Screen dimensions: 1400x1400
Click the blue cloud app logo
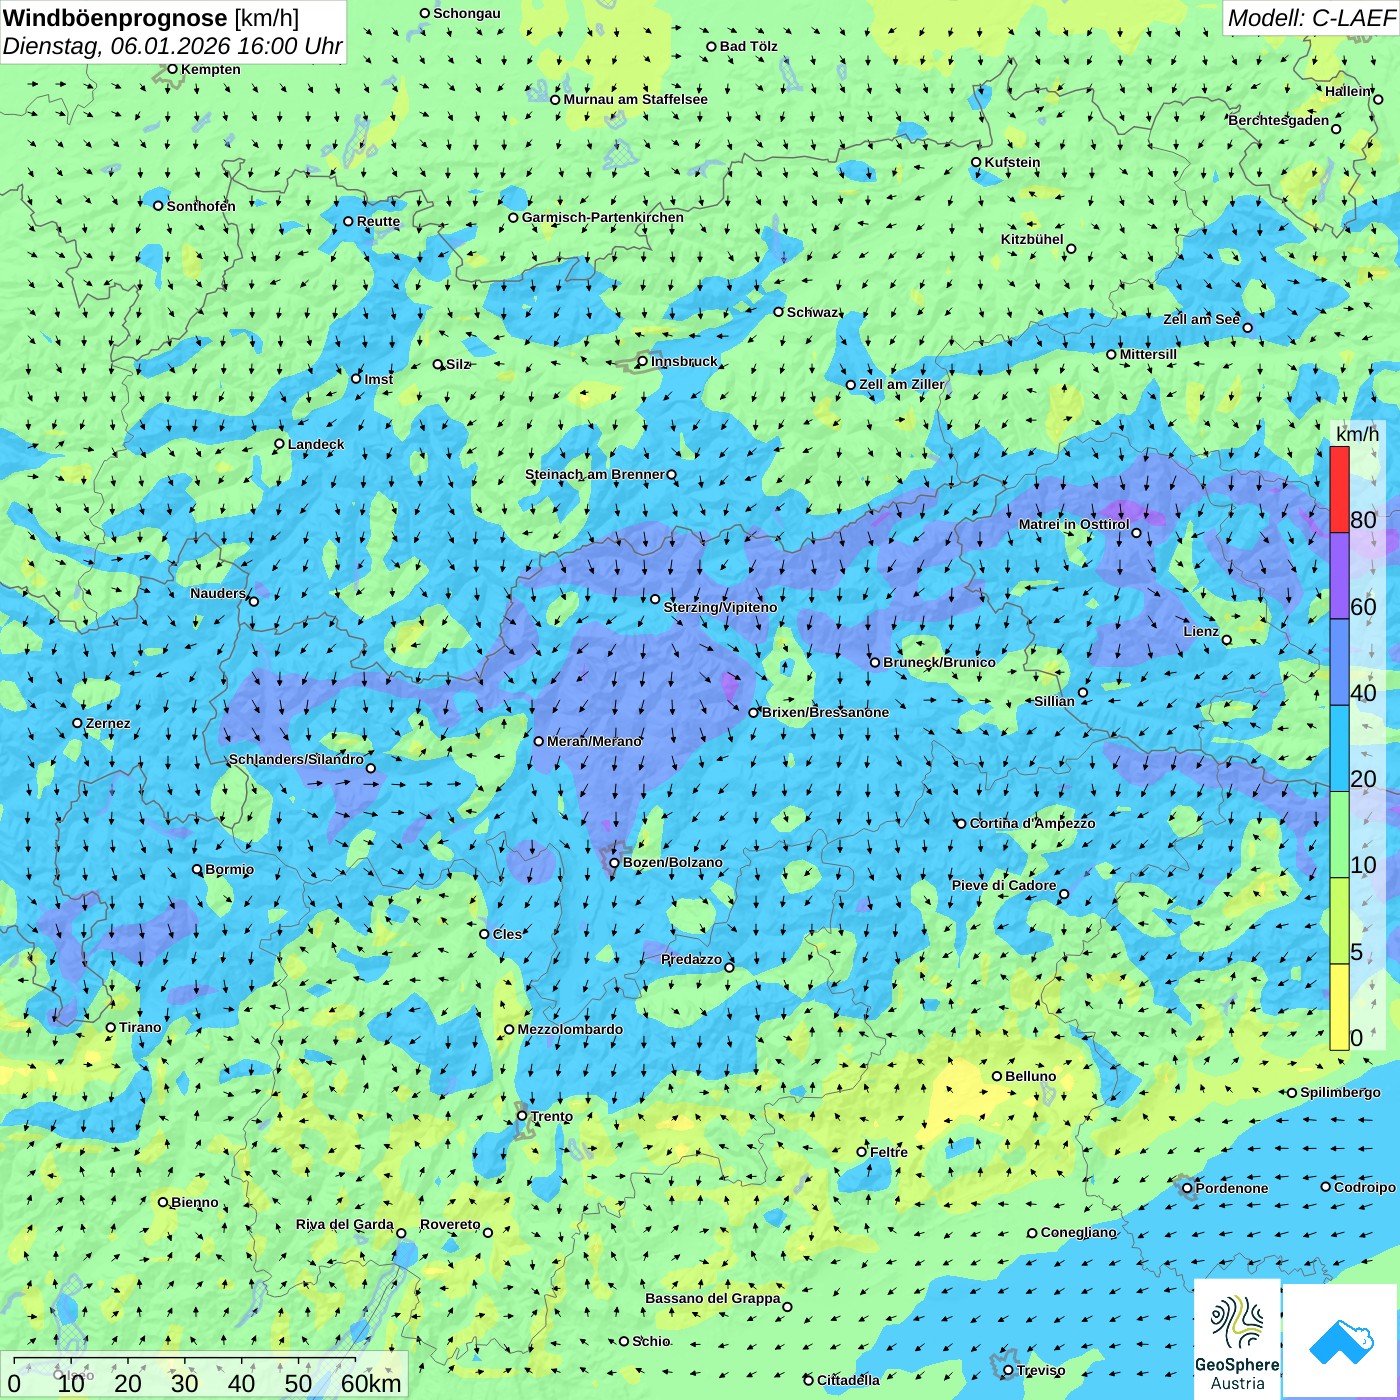pyautogui.click(x=1341, y=1341)
